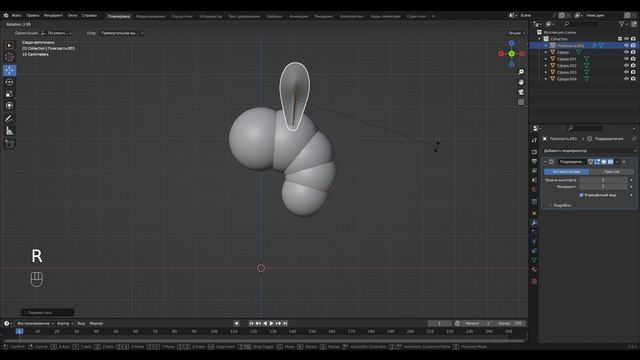The width and height of the screenshot is (640, 360).
Task: Select the Add Cube tool
Action: click(x=9, y=144)
